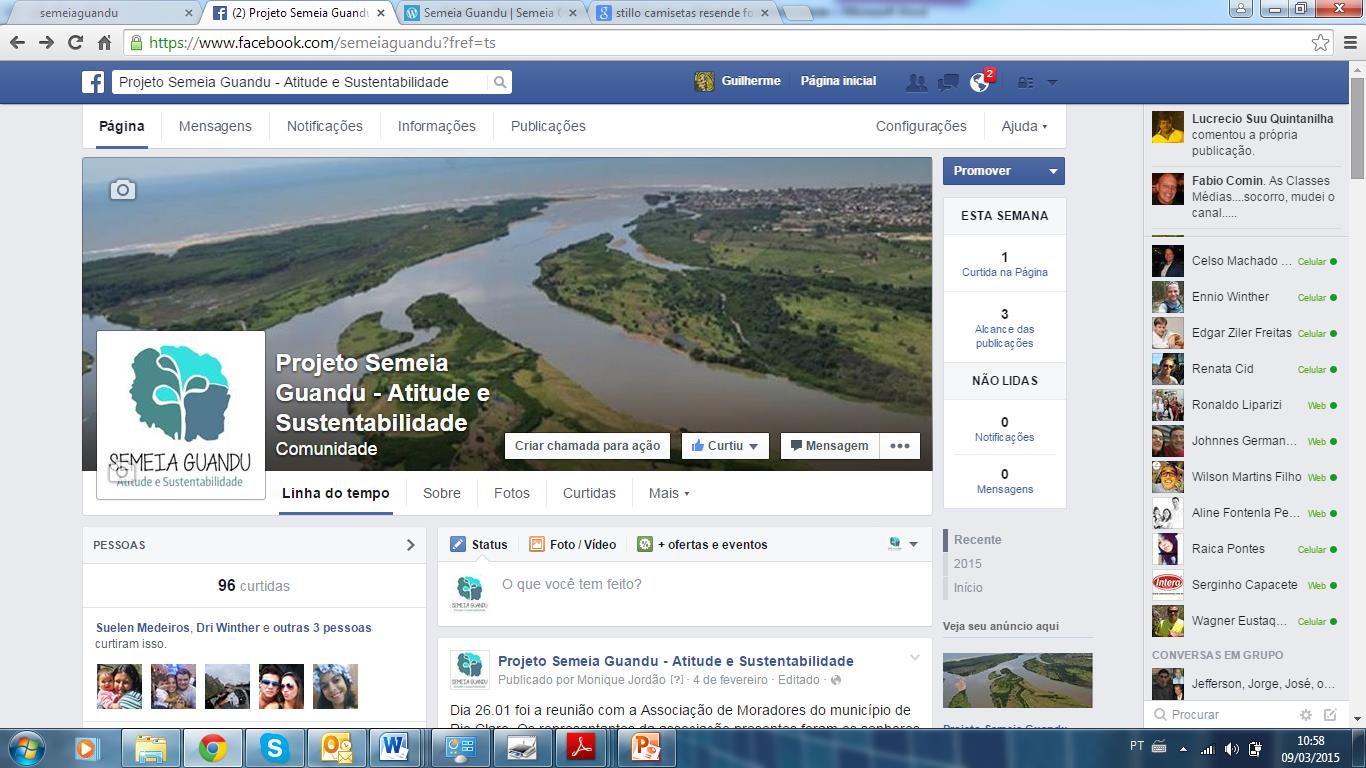
Task: Click the browser address bar
Action: [718, 43]
